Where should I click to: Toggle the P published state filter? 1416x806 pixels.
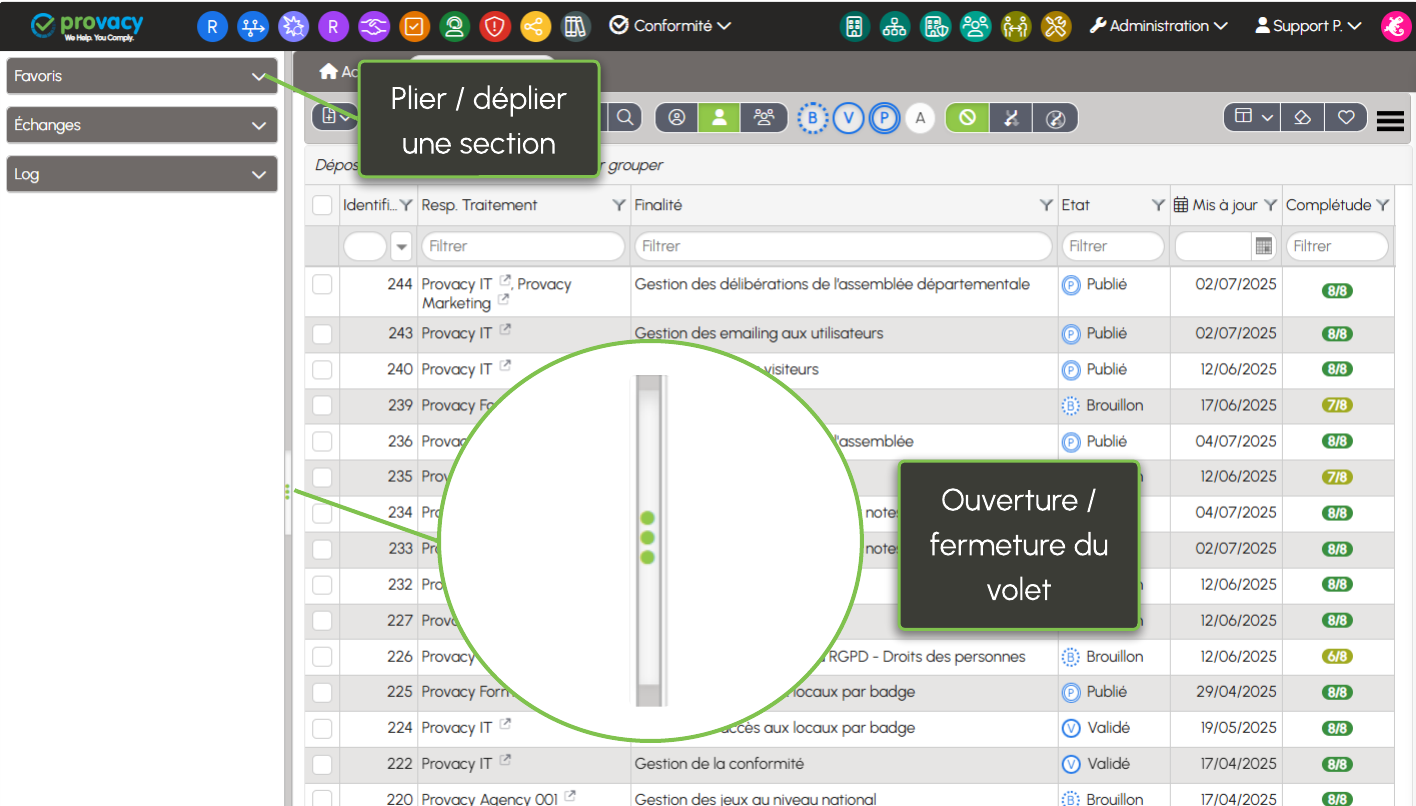pos(885,118)
